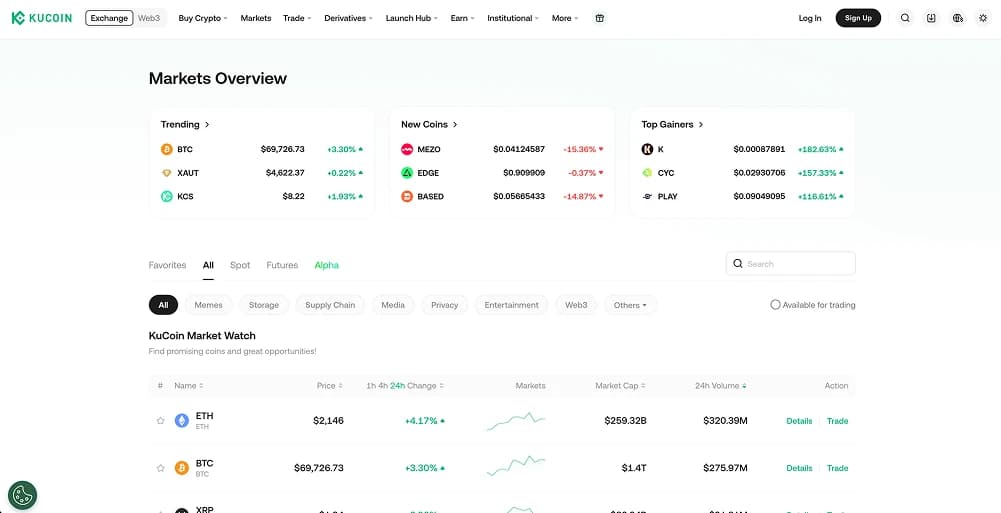This screenshot has width=1001, height=513.
Task: Click the Sign Up button
Action: pos(858,18)
